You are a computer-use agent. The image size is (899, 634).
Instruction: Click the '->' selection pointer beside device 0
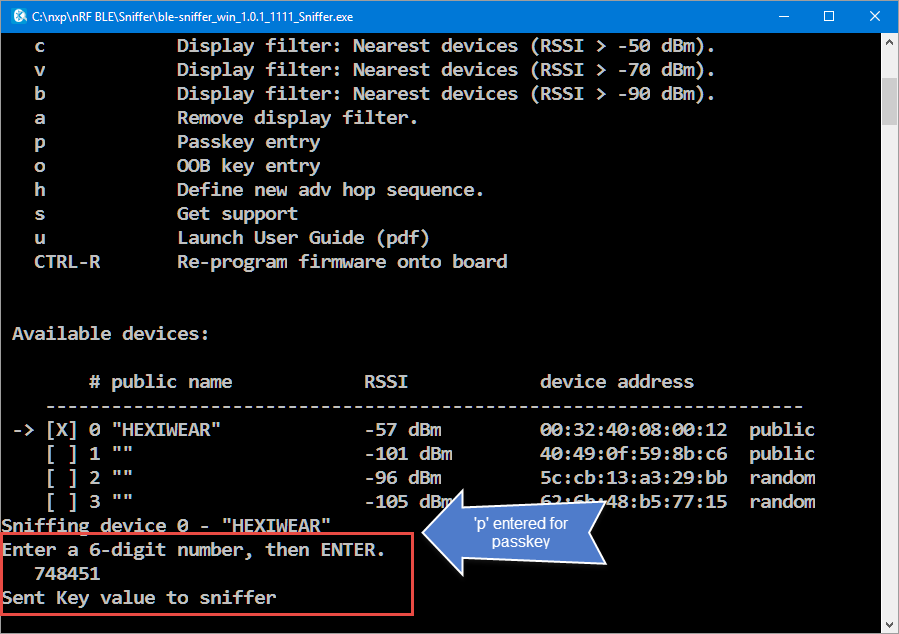pyautogui.click(x=23, y=430)
